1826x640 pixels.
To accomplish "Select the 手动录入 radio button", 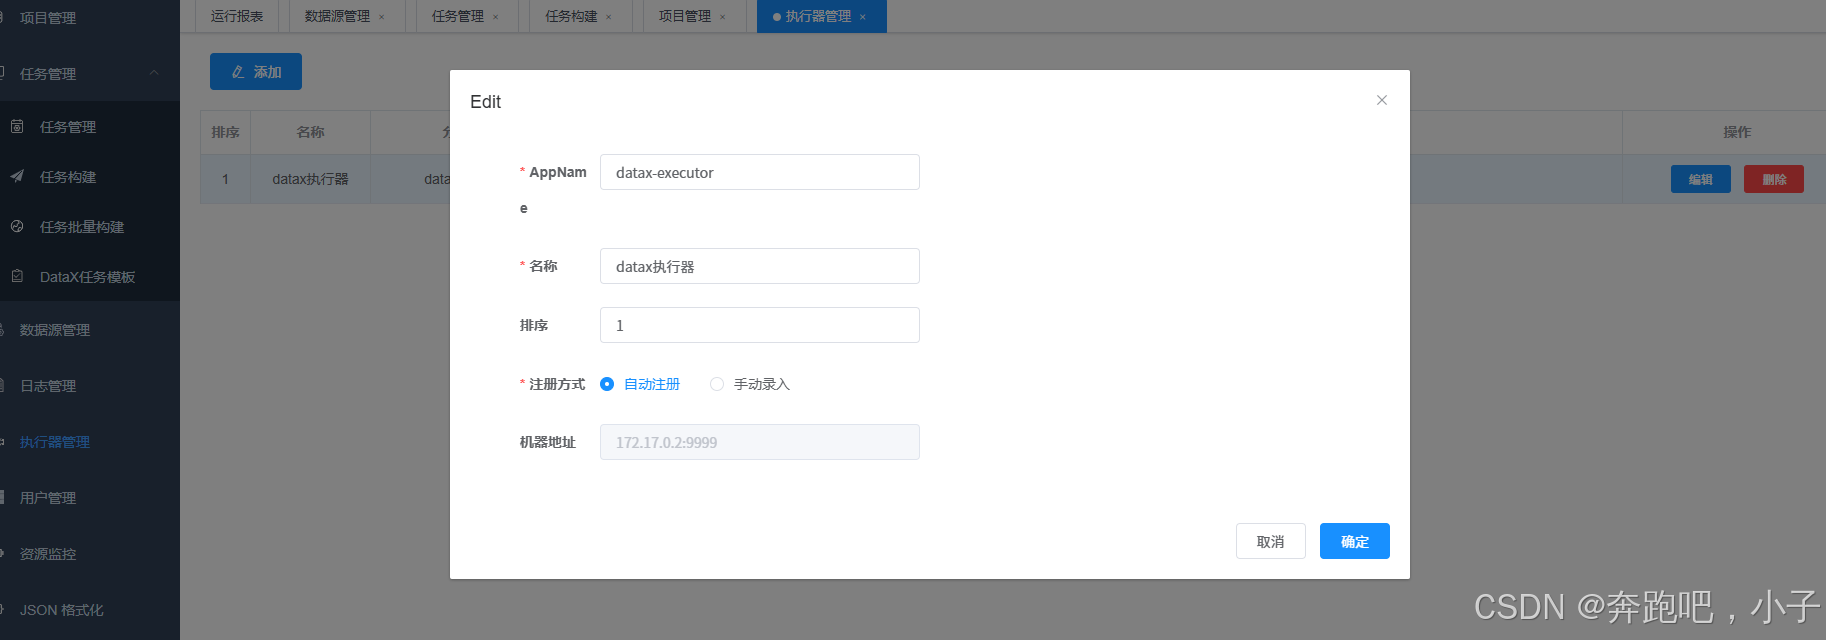I will [717, 384].
